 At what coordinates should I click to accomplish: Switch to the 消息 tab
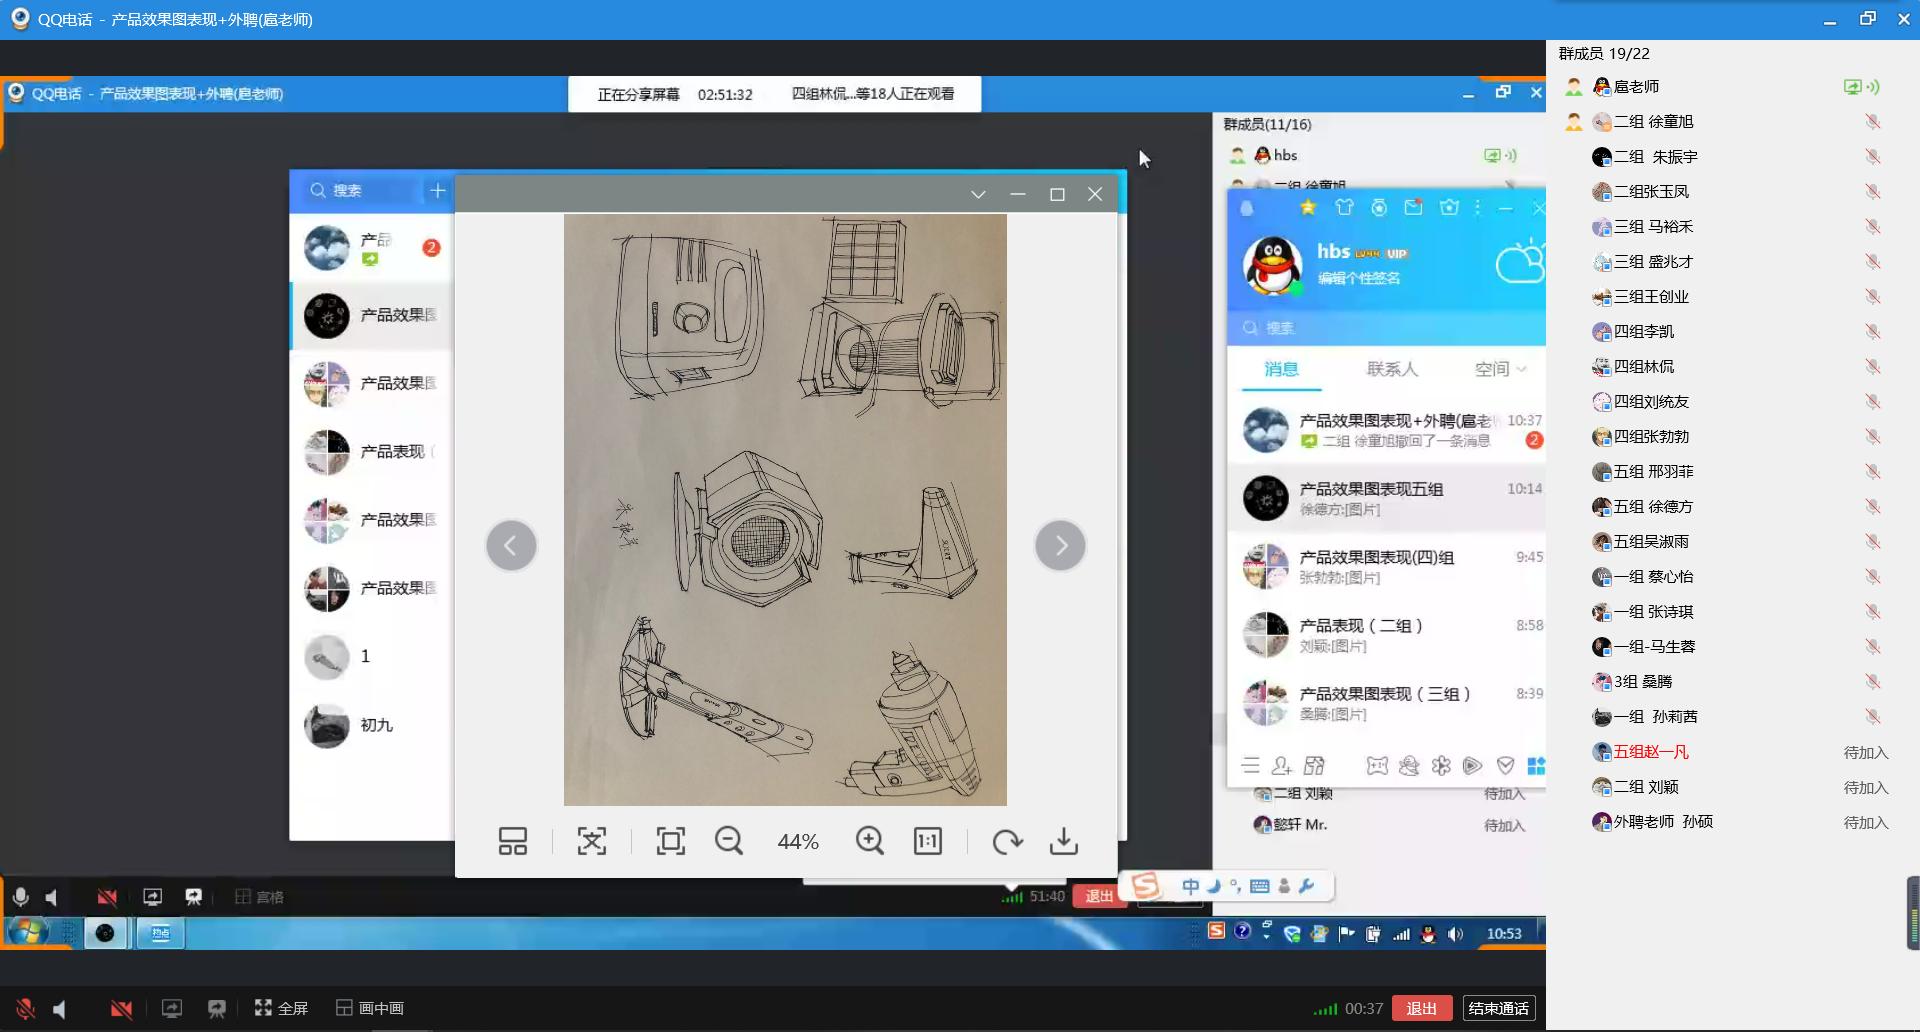1281,369
